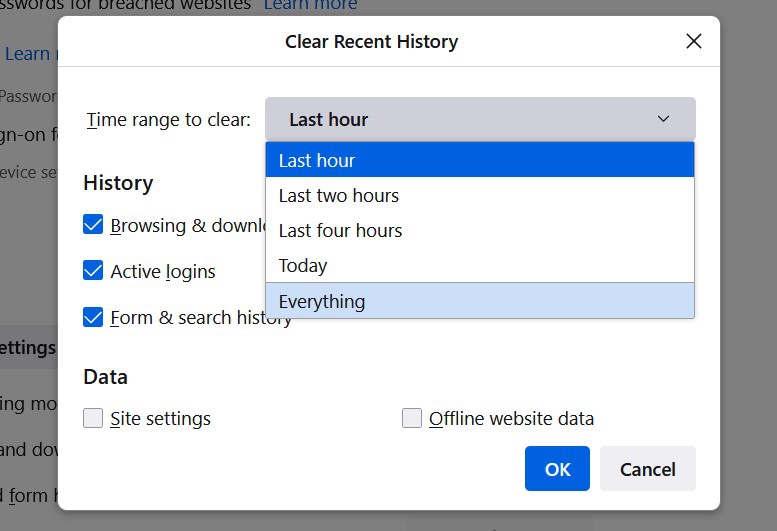Choose 'Last two hours' option
The height and width of the screenshot is (531, 777).
pos(479,195)
